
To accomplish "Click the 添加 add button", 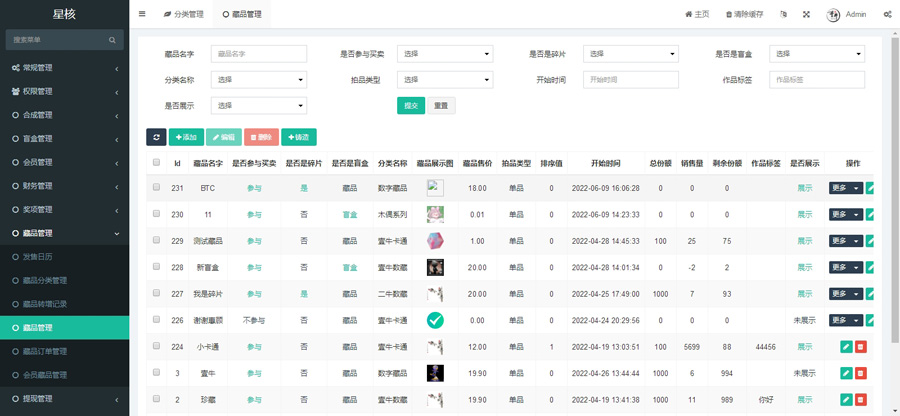I will click(186, 137).
